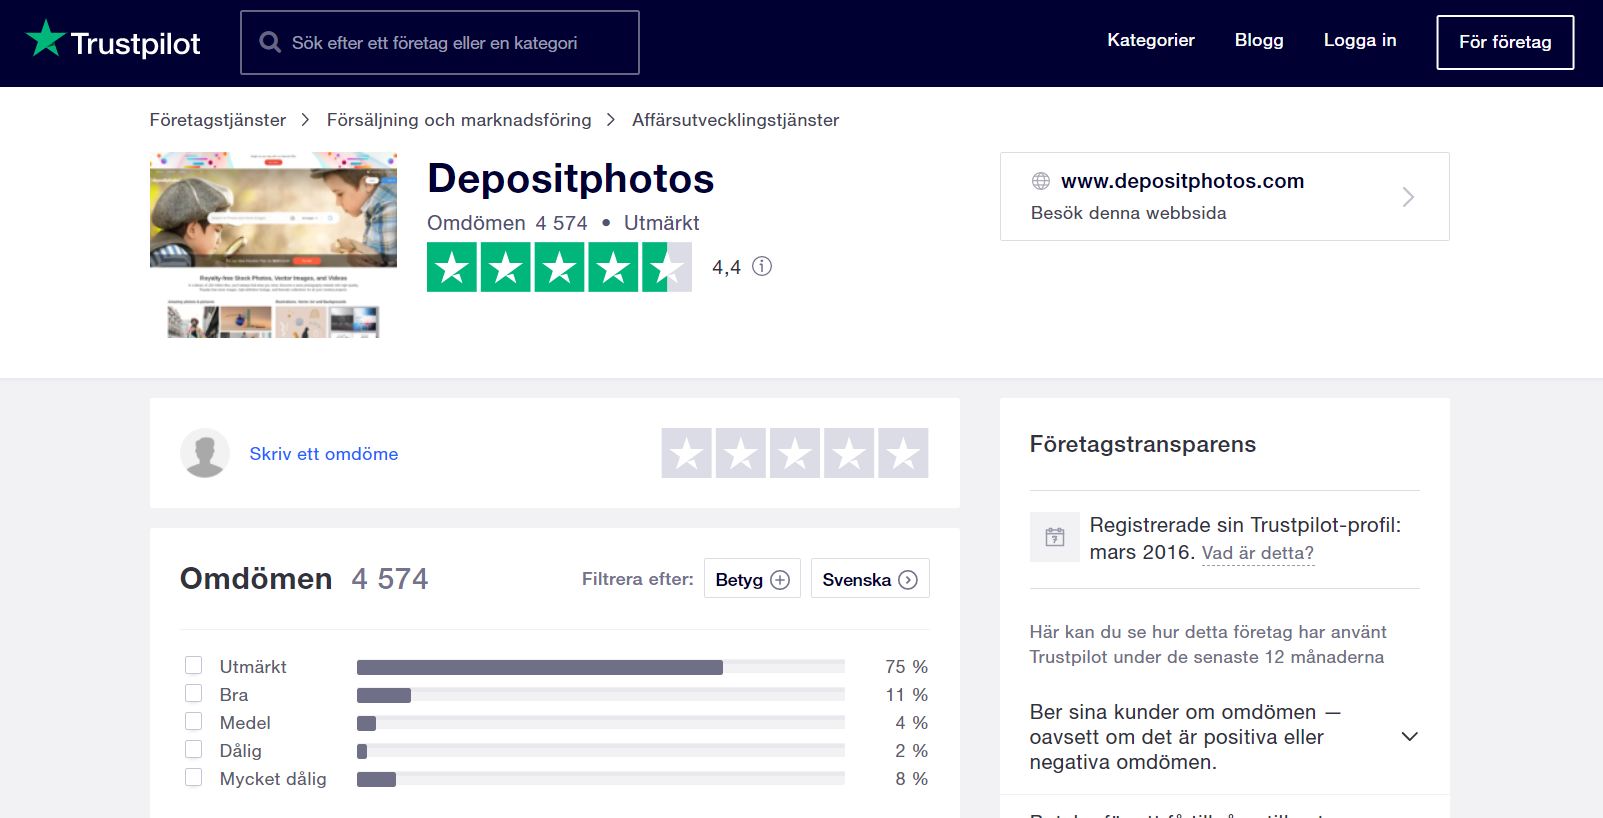Viewport: 1603px width, 818px height.
Task: Click Besök denna webbsida
Action: (1128, 213)
